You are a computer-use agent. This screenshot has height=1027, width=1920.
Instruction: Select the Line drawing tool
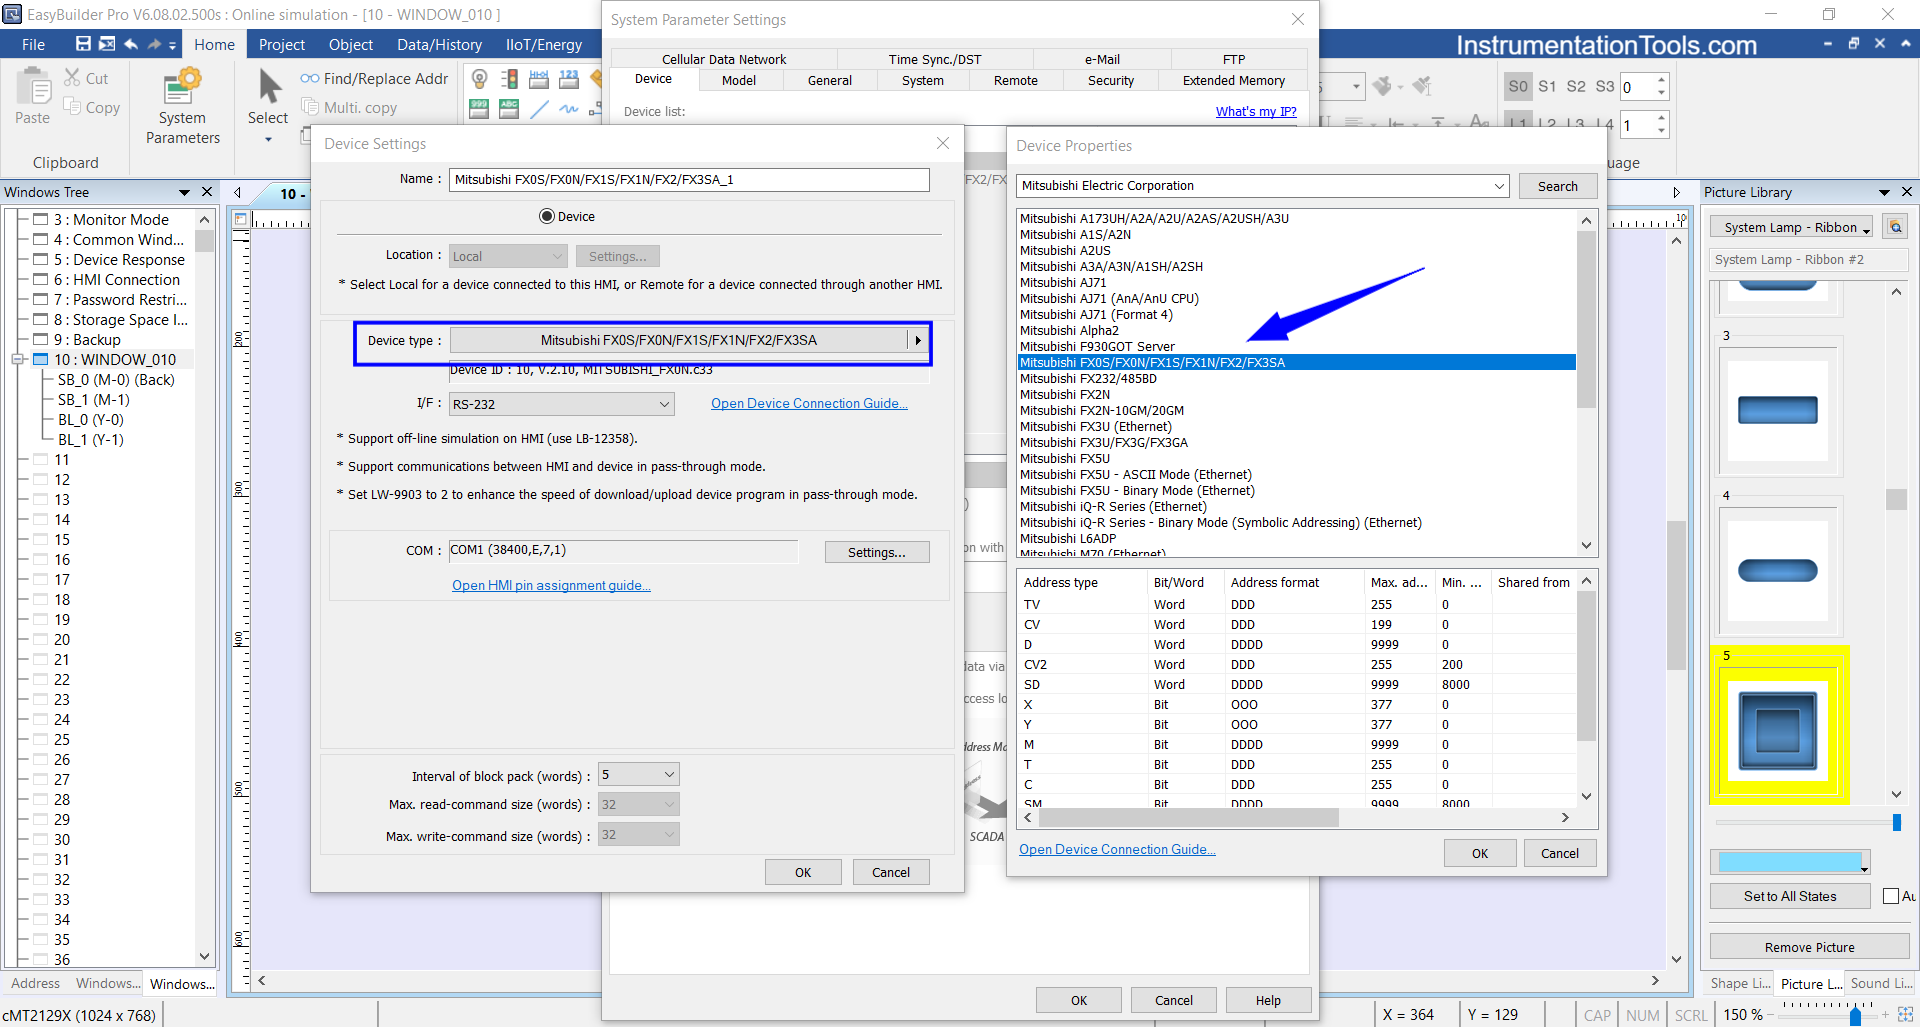pyautogui.click(x=539, y=109)
